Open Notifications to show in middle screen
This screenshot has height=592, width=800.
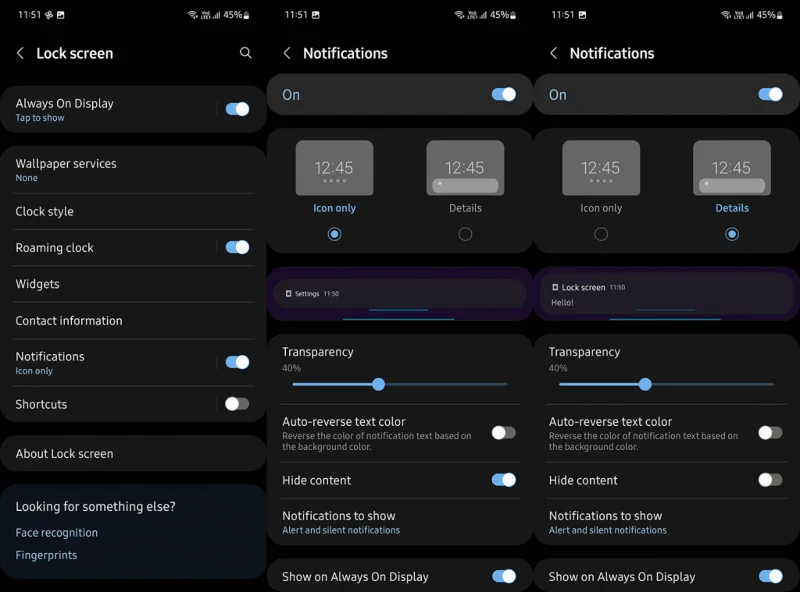[x=400, y=522]
